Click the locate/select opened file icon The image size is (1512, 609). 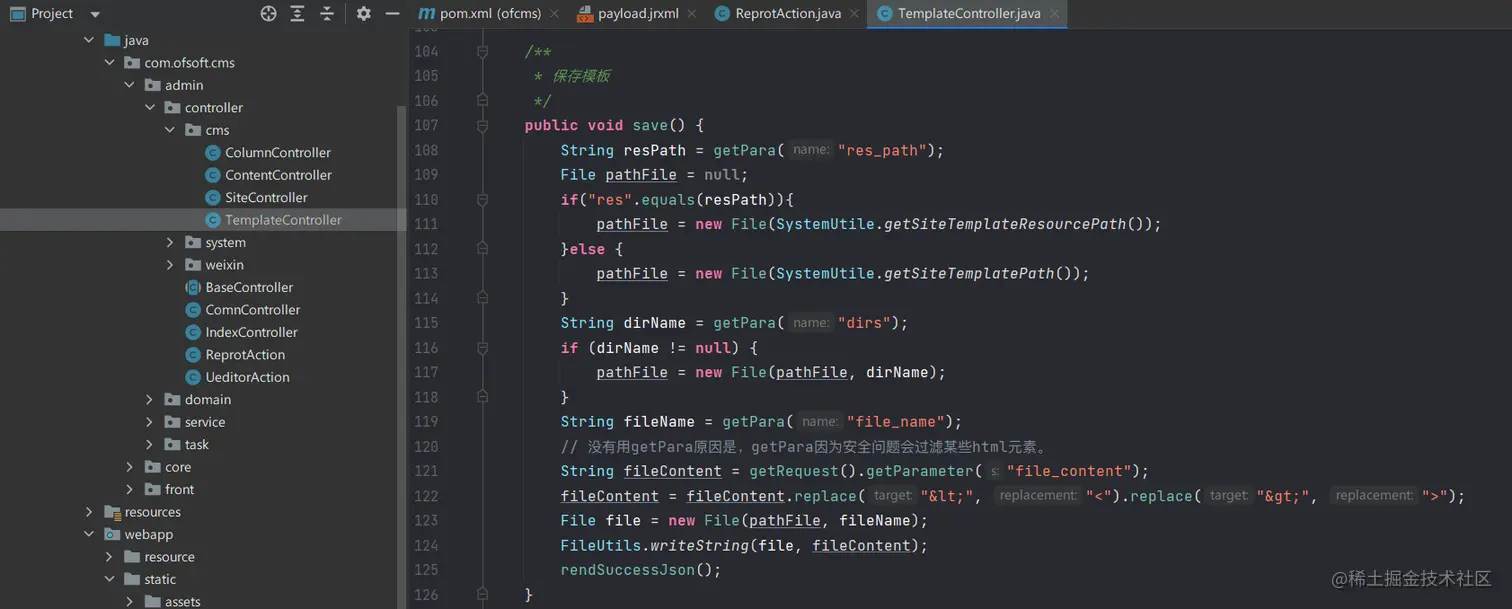[x=268, y=13]
